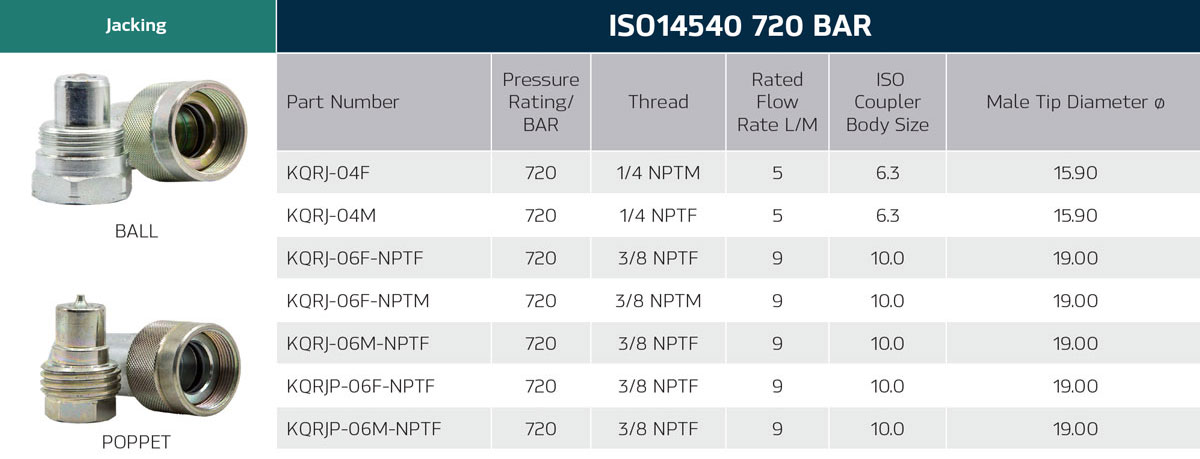Select part number KQRJ-04M

point(329,216)
